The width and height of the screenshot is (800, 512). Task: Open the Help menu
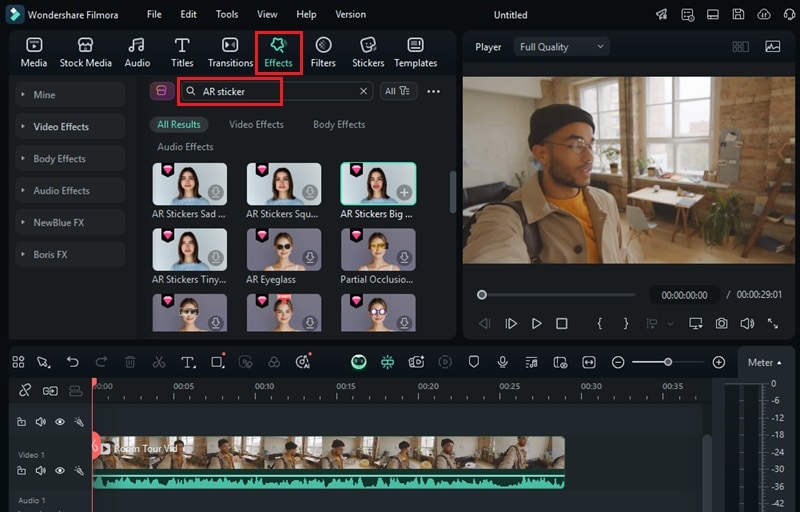tap(306, 14)
